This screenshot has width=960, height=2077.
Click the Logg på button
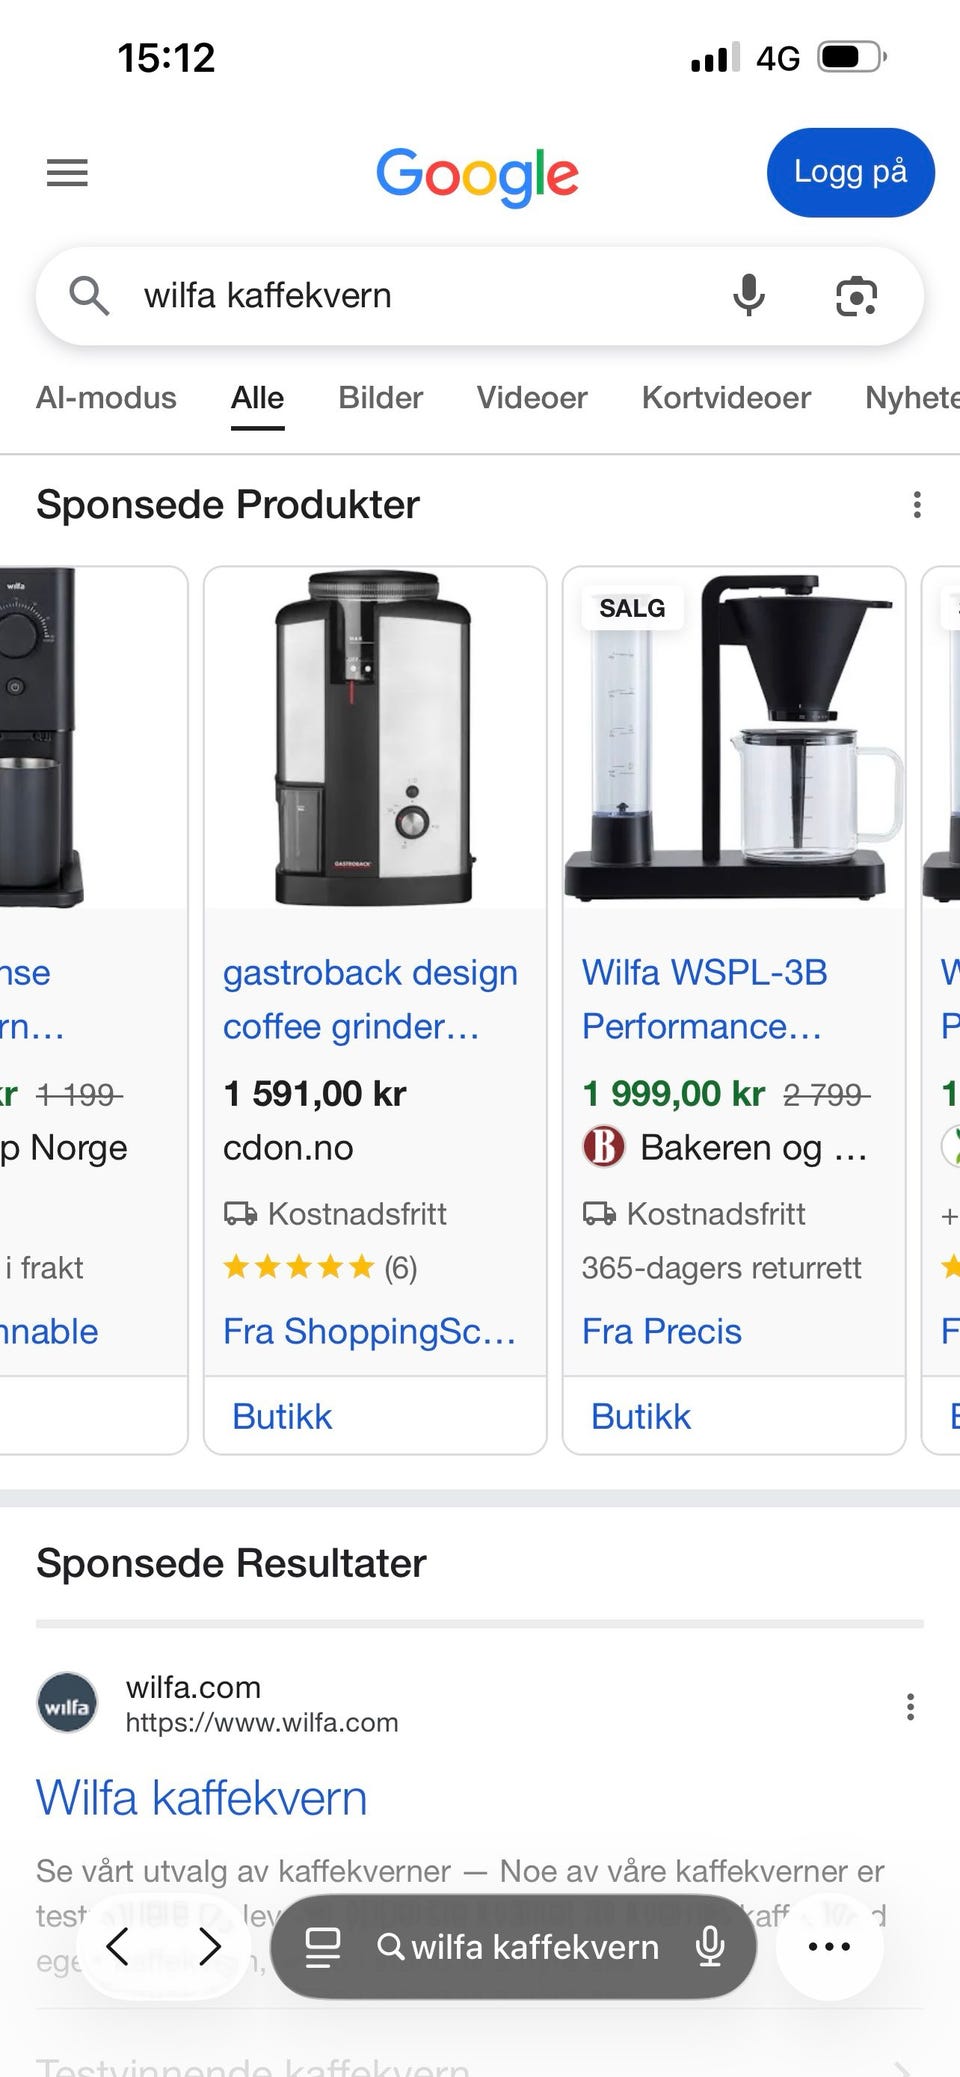[850, 172]
